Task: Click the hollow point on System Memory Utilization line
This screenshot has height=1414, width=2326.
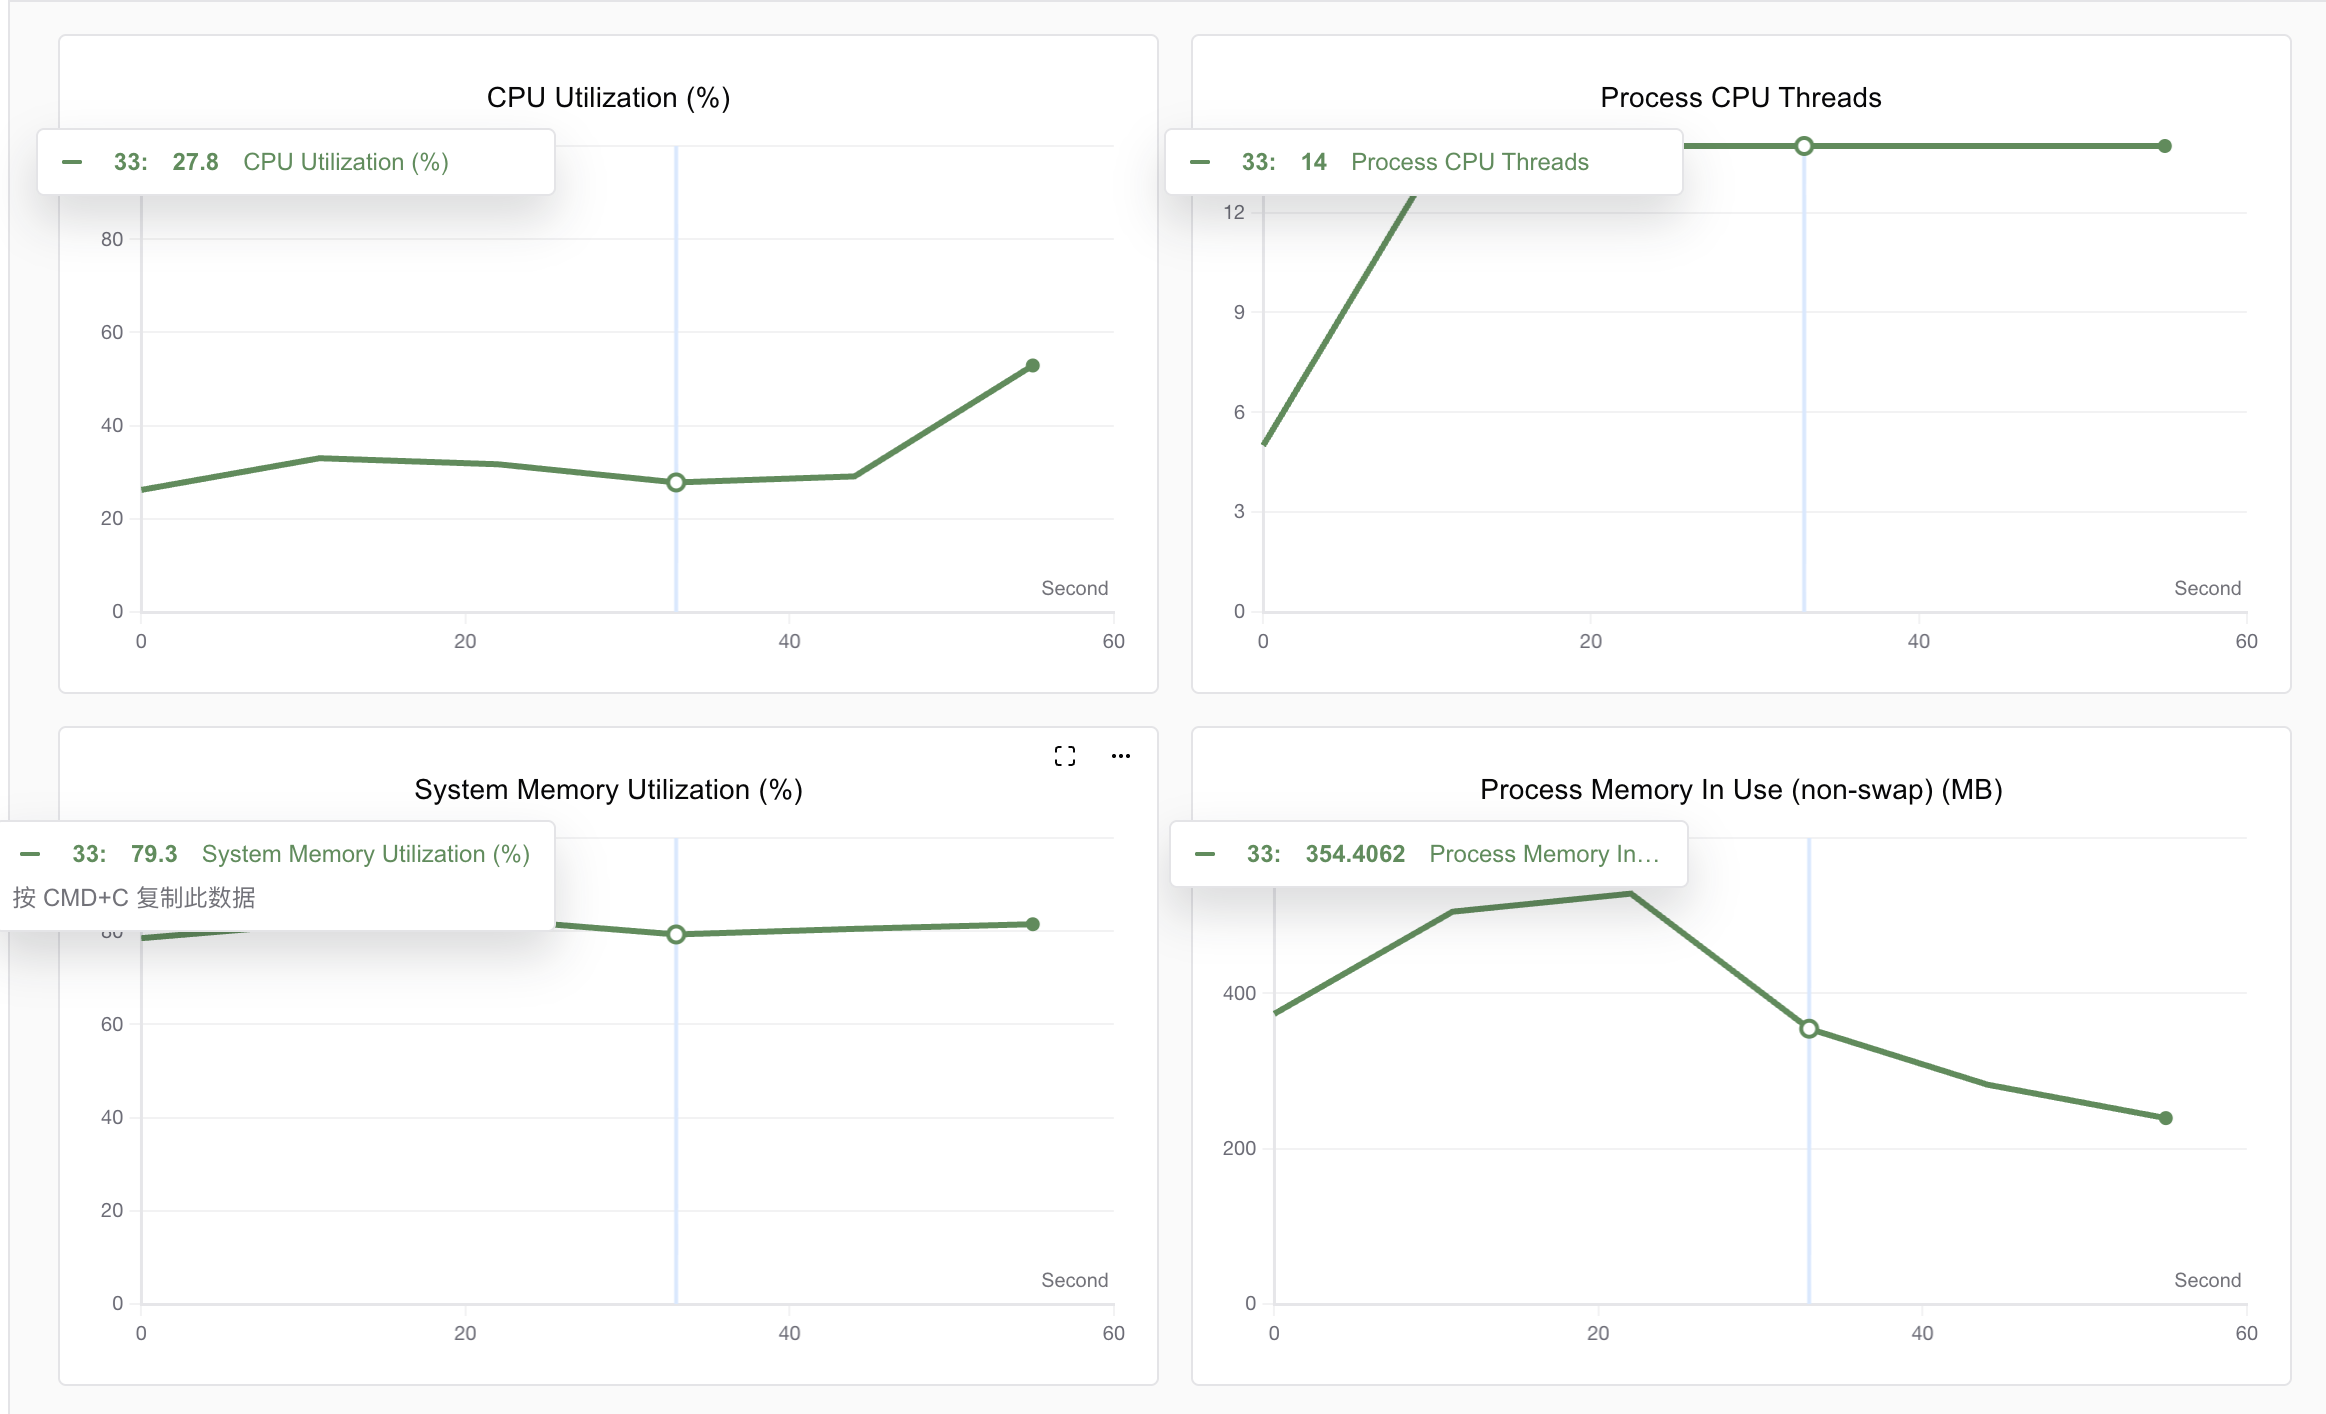Action: click(676, 934)
